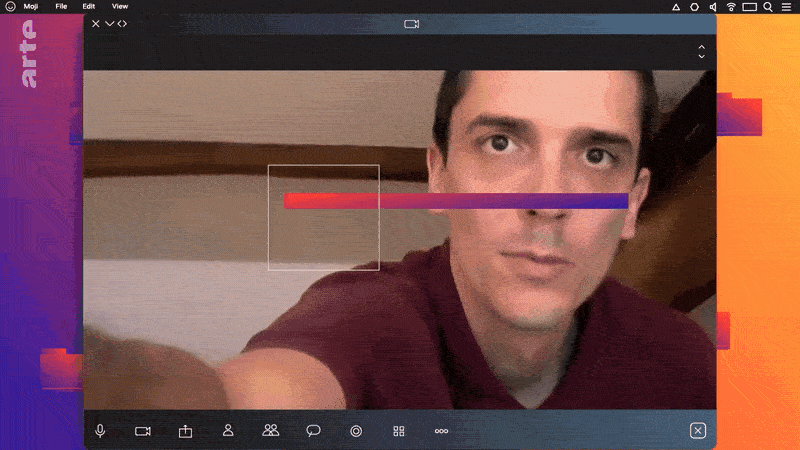The image size is (800, 450).
Task: Open the chat speech bubble
Action: click(313, 431)
